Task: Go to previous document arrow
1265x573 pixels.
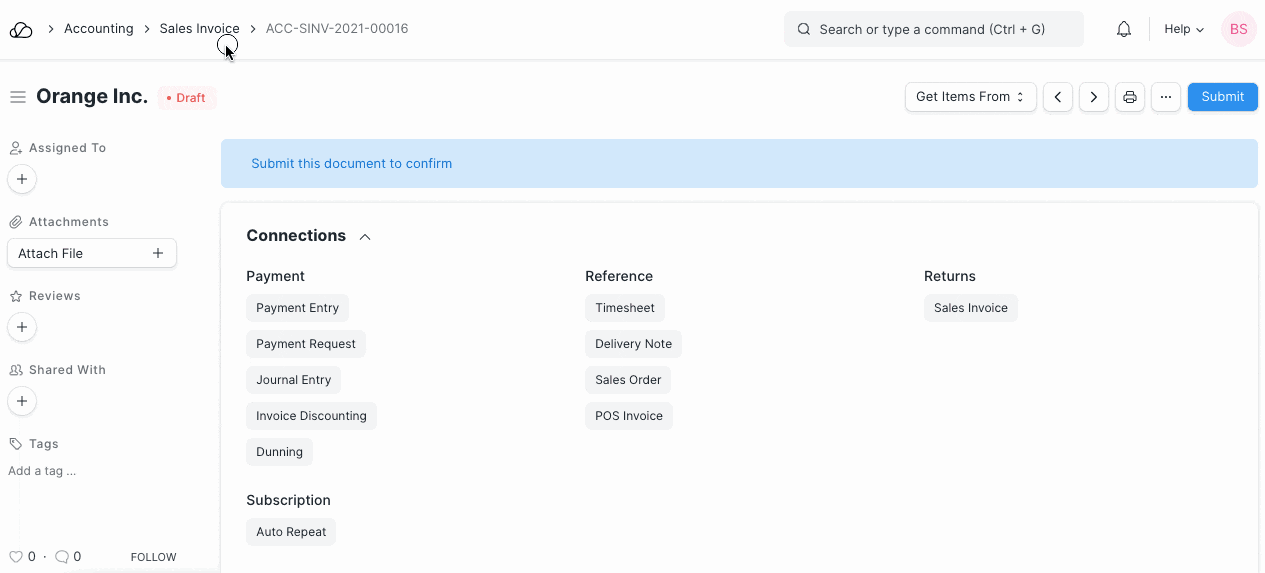Action: pos(1058,97)
